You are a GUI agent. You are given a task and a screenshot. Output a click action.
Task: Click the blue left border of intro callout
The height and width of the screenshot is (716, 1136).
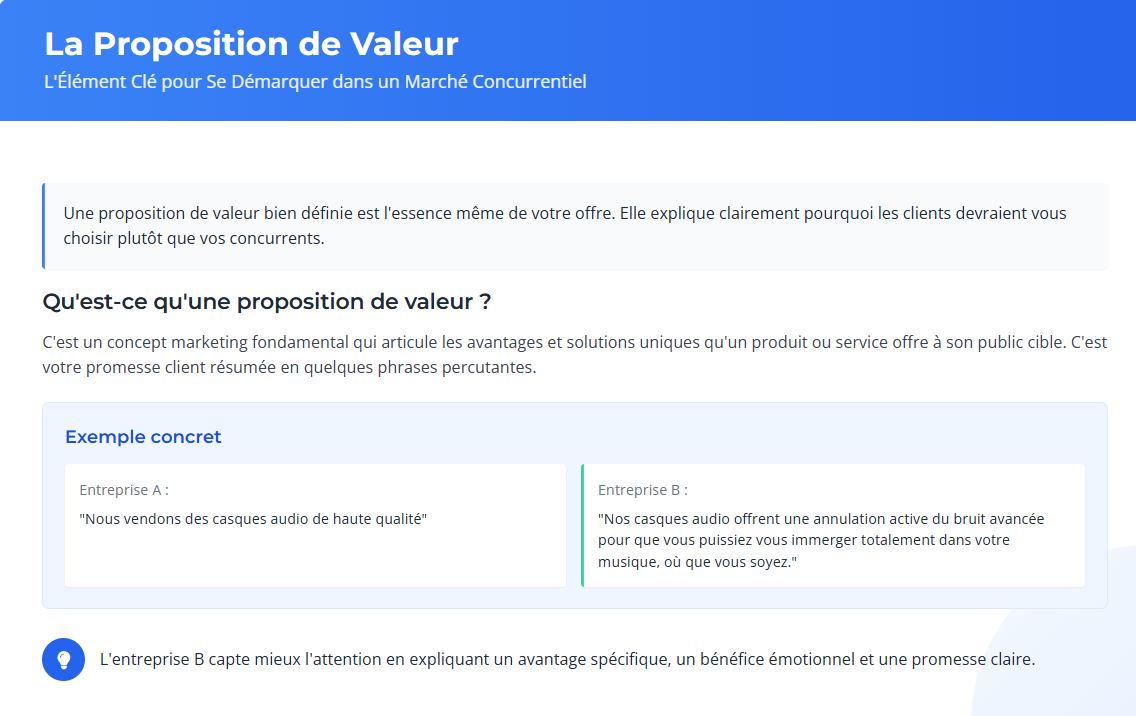coord(43,226)
